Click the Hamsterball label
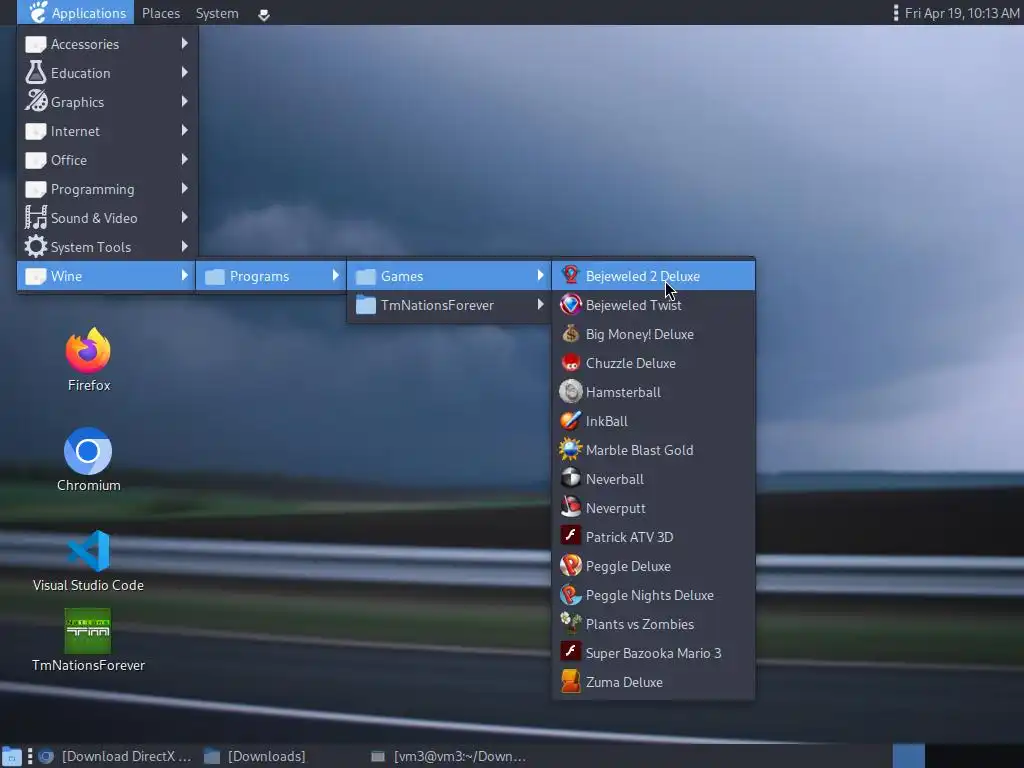This screenshot has height=768, width=1024. 623,392
